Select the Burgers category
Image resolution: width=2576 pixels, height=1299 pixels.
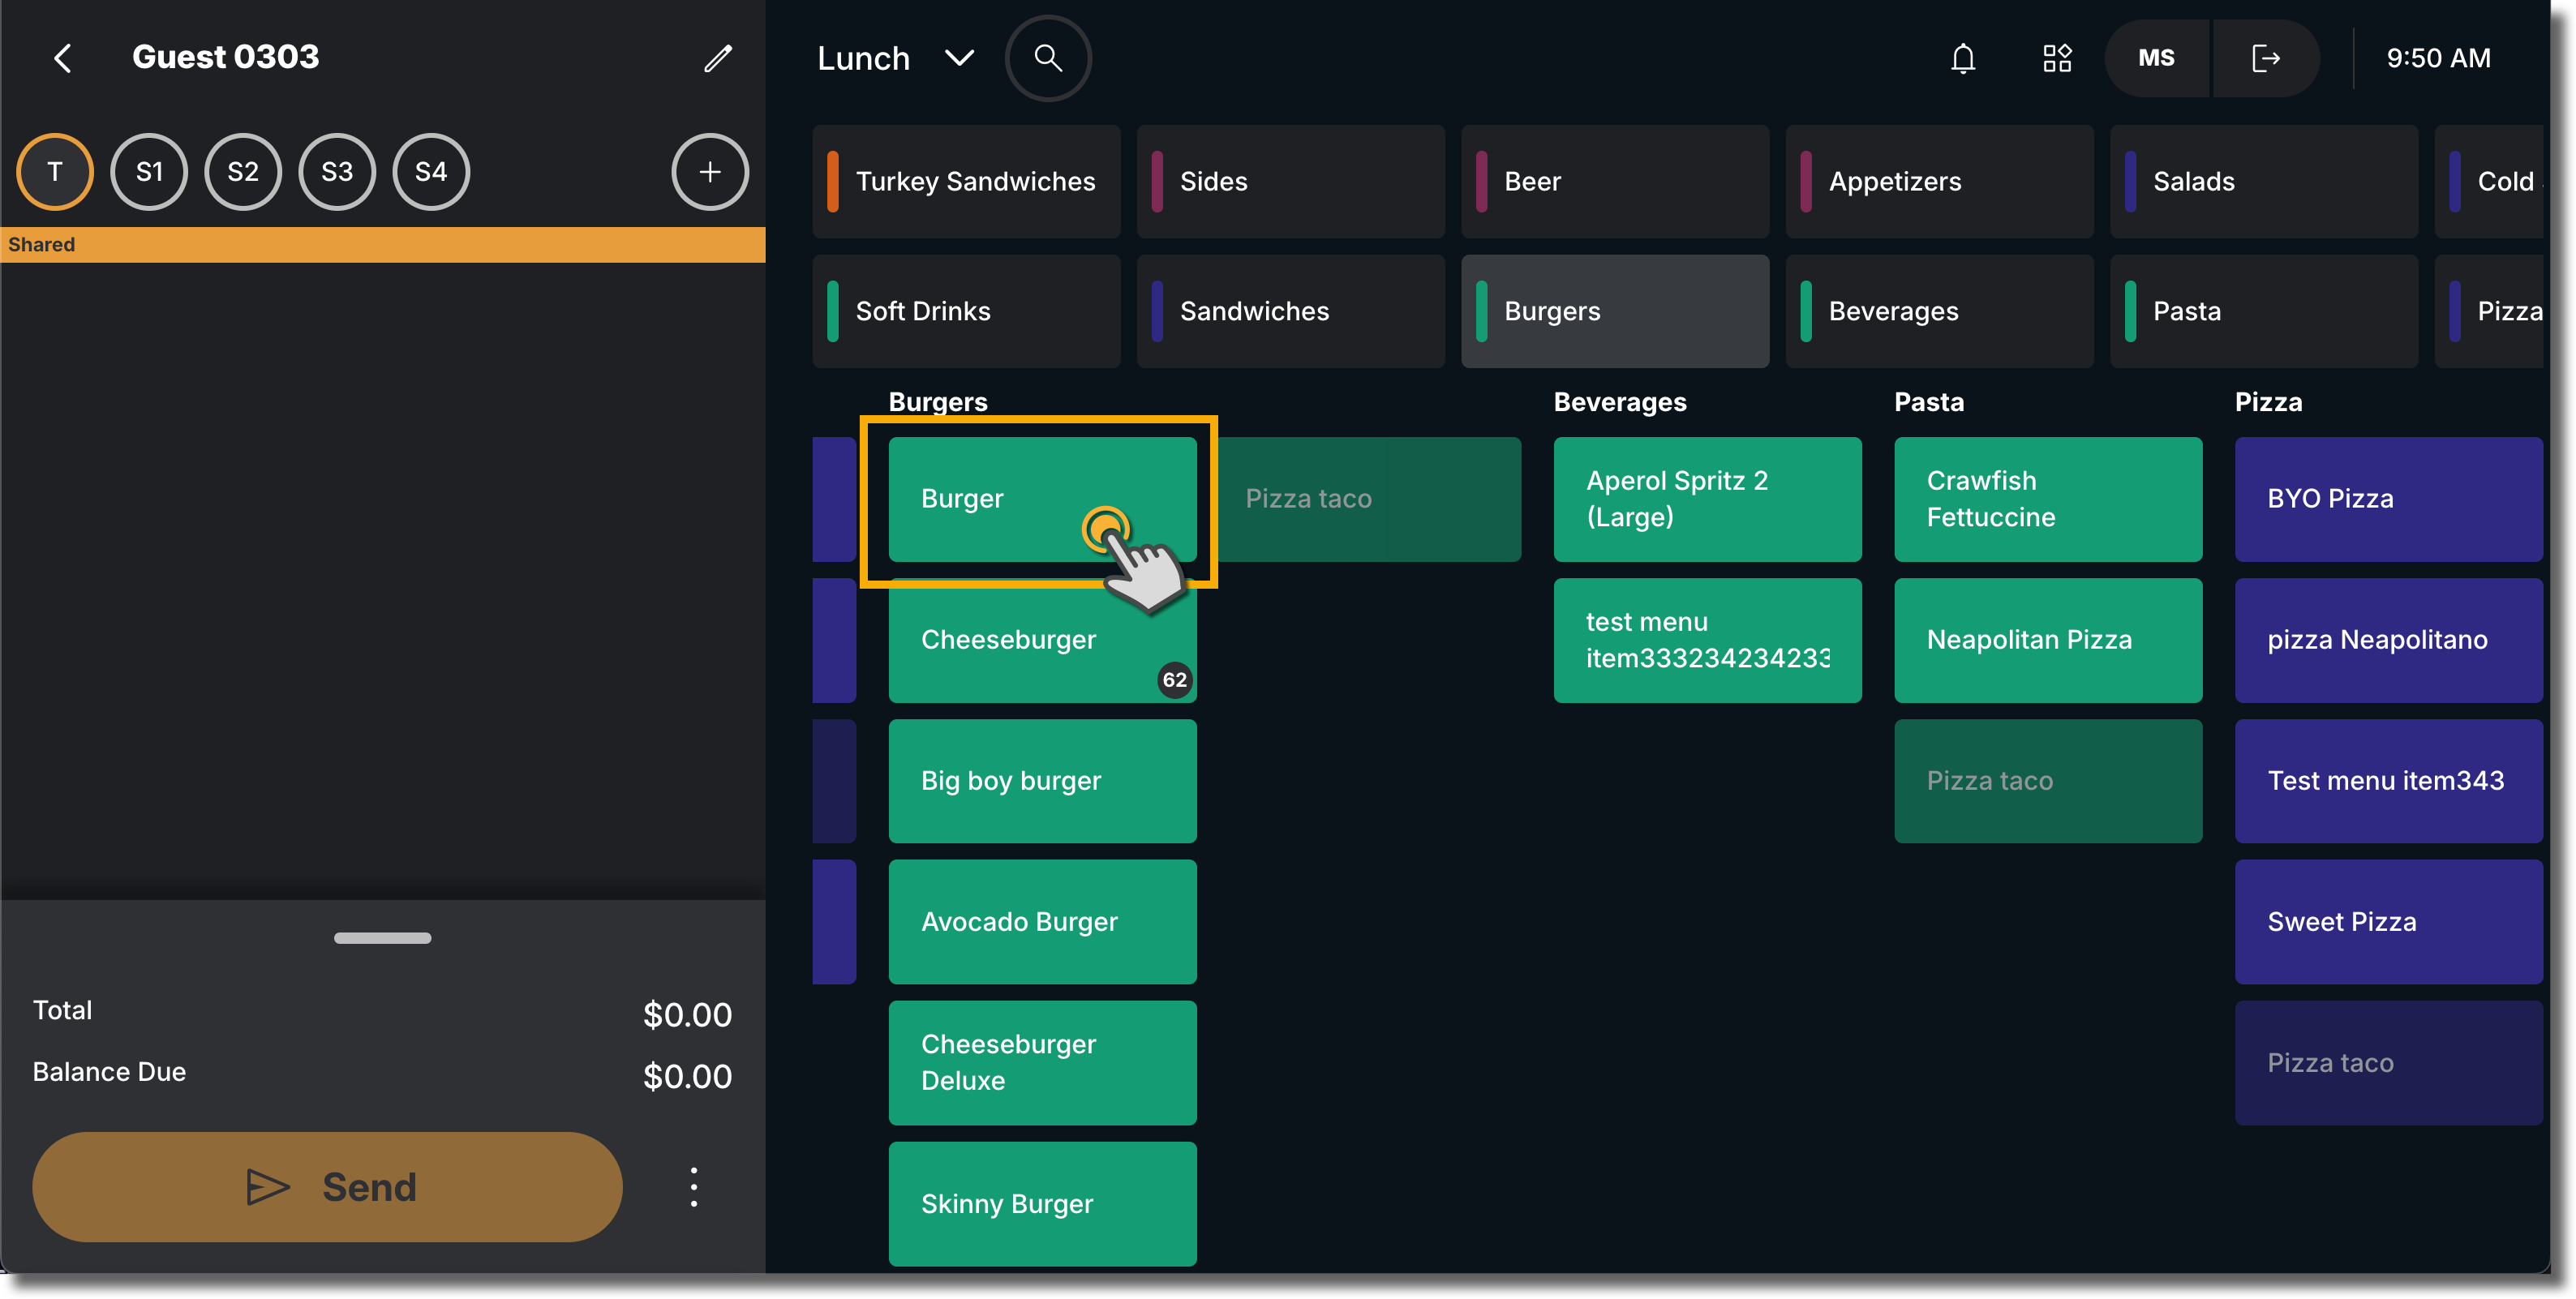1615,311
